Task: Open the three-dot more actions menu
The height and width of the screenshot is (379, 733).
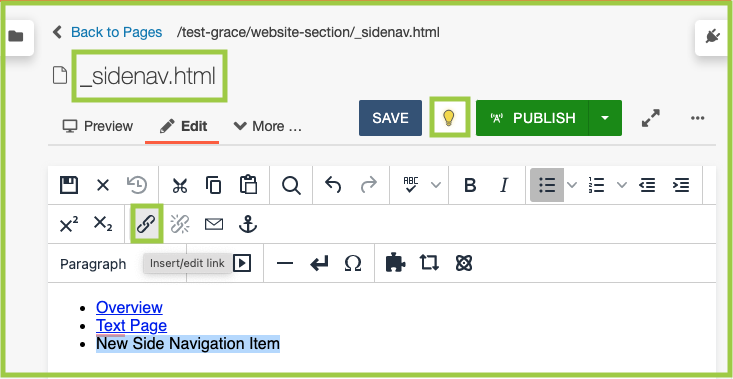Action: click(x=697, y=118)
